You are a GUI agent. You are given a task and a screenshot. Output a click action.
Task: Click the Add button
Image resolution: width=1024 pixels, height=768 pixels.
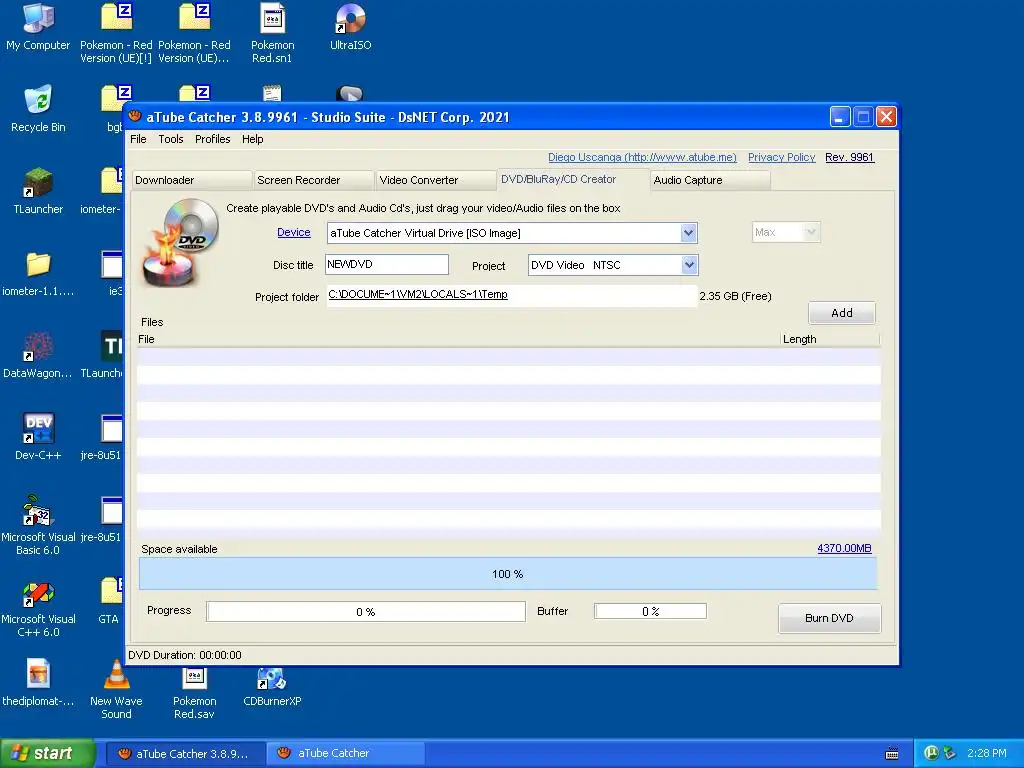842,313
